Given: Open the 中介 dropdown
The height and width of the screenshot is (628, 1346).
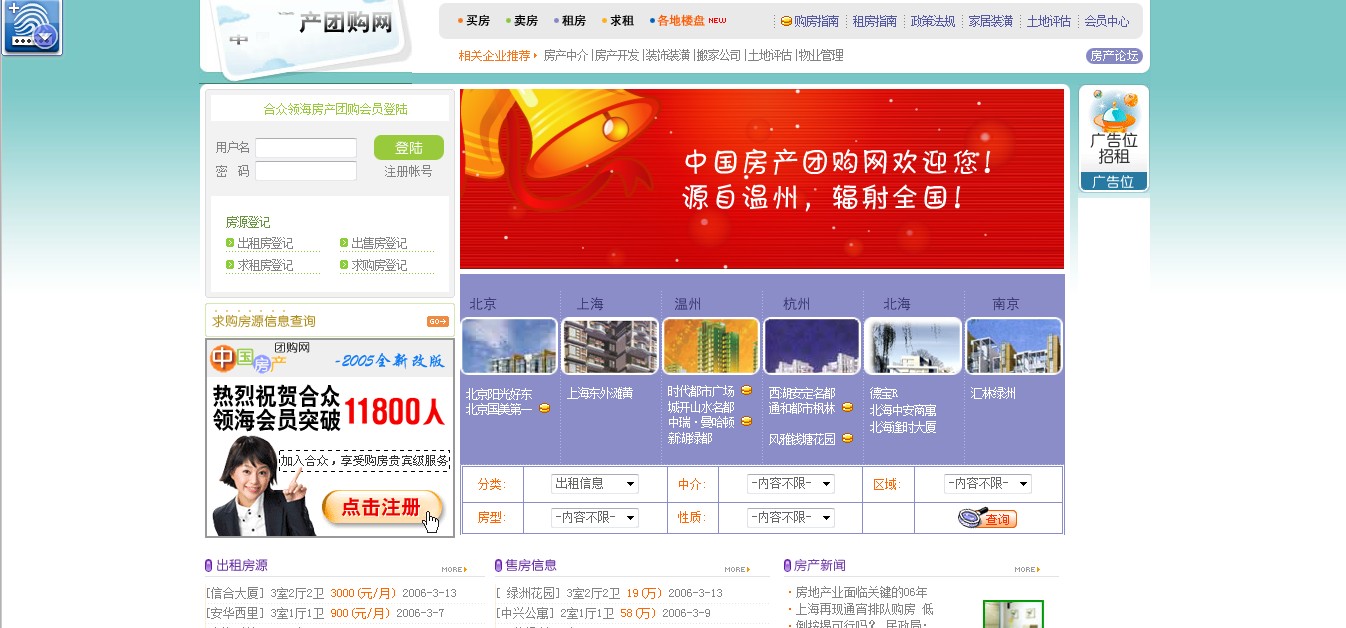Looking at the screenshot, I should tap(791, 484).
